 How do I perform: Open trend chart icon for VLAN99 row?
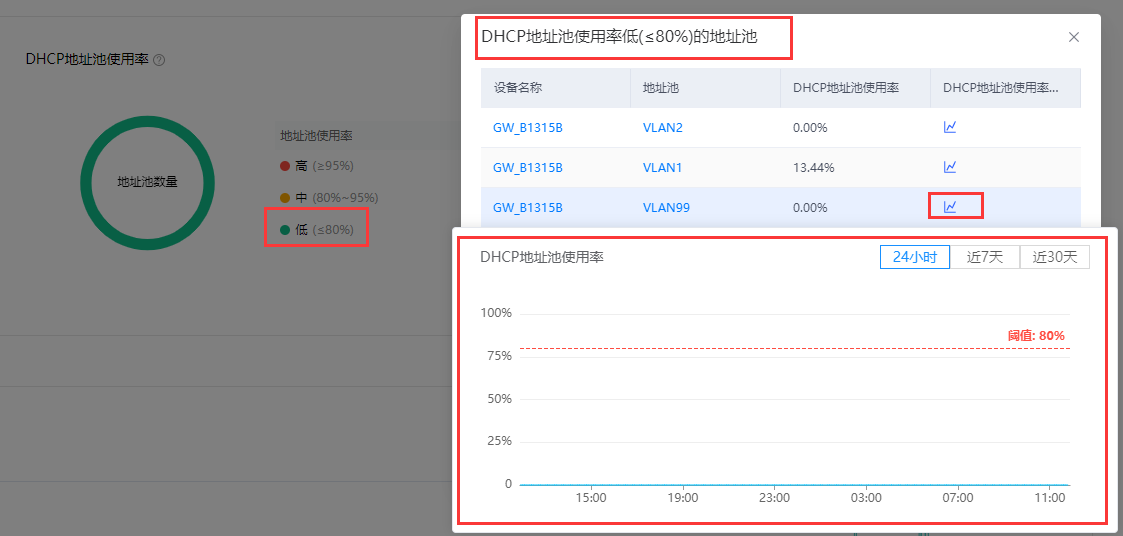click(x=950, y=207)
